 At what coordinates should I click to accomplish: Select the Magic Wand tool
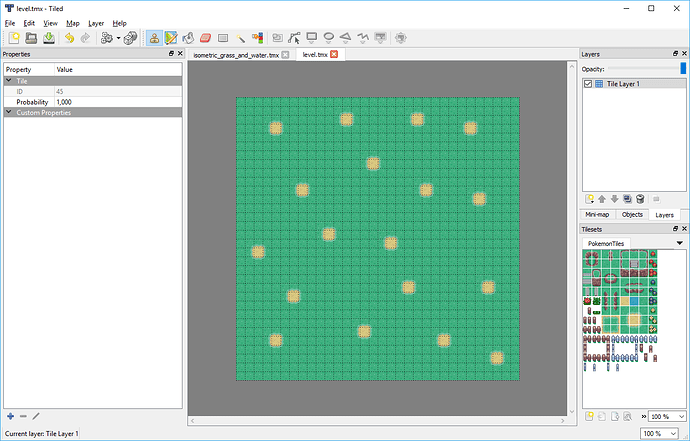[x=240, y=38]
